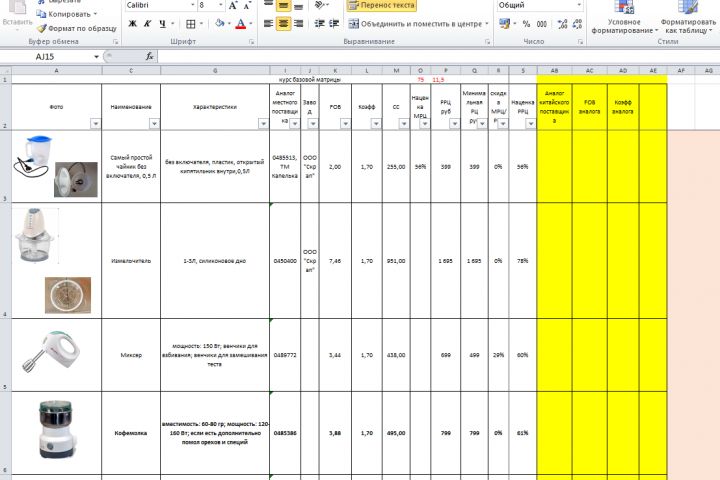Viewport: 720px width, 480px height.
Task: Click the fx insert function icon
Action: coord(149,56)
